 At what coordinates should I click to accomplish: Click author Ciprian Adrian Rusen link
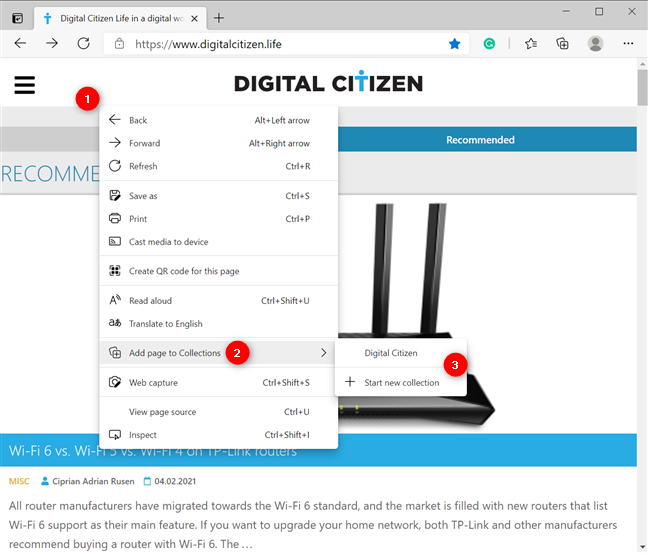pyautogui.click(x=93, y=481)
